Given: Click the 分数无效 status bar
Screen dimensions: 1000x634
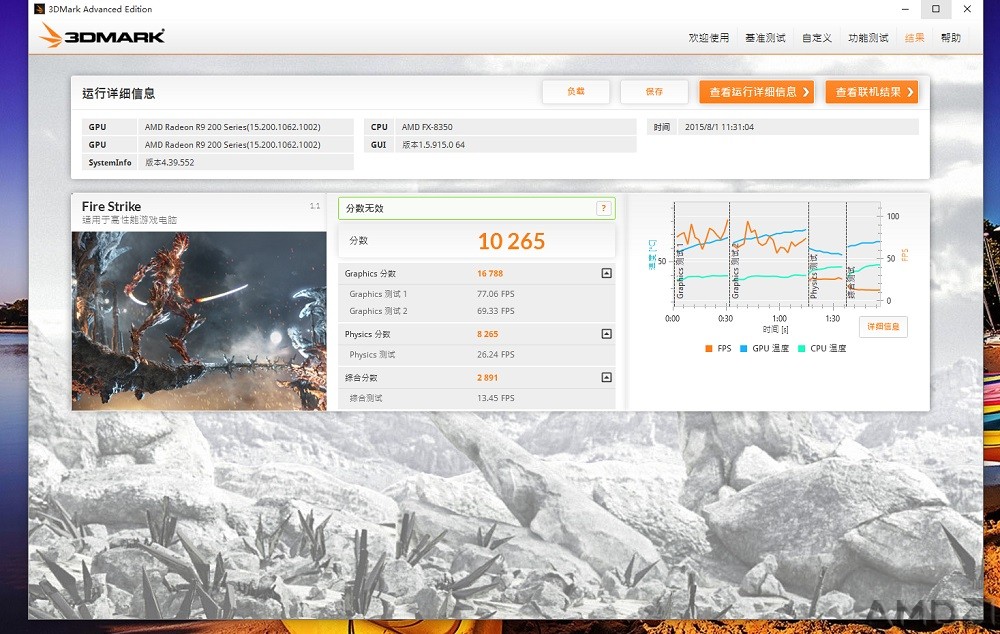Looking at the screenshot, I should coord(476,209).
